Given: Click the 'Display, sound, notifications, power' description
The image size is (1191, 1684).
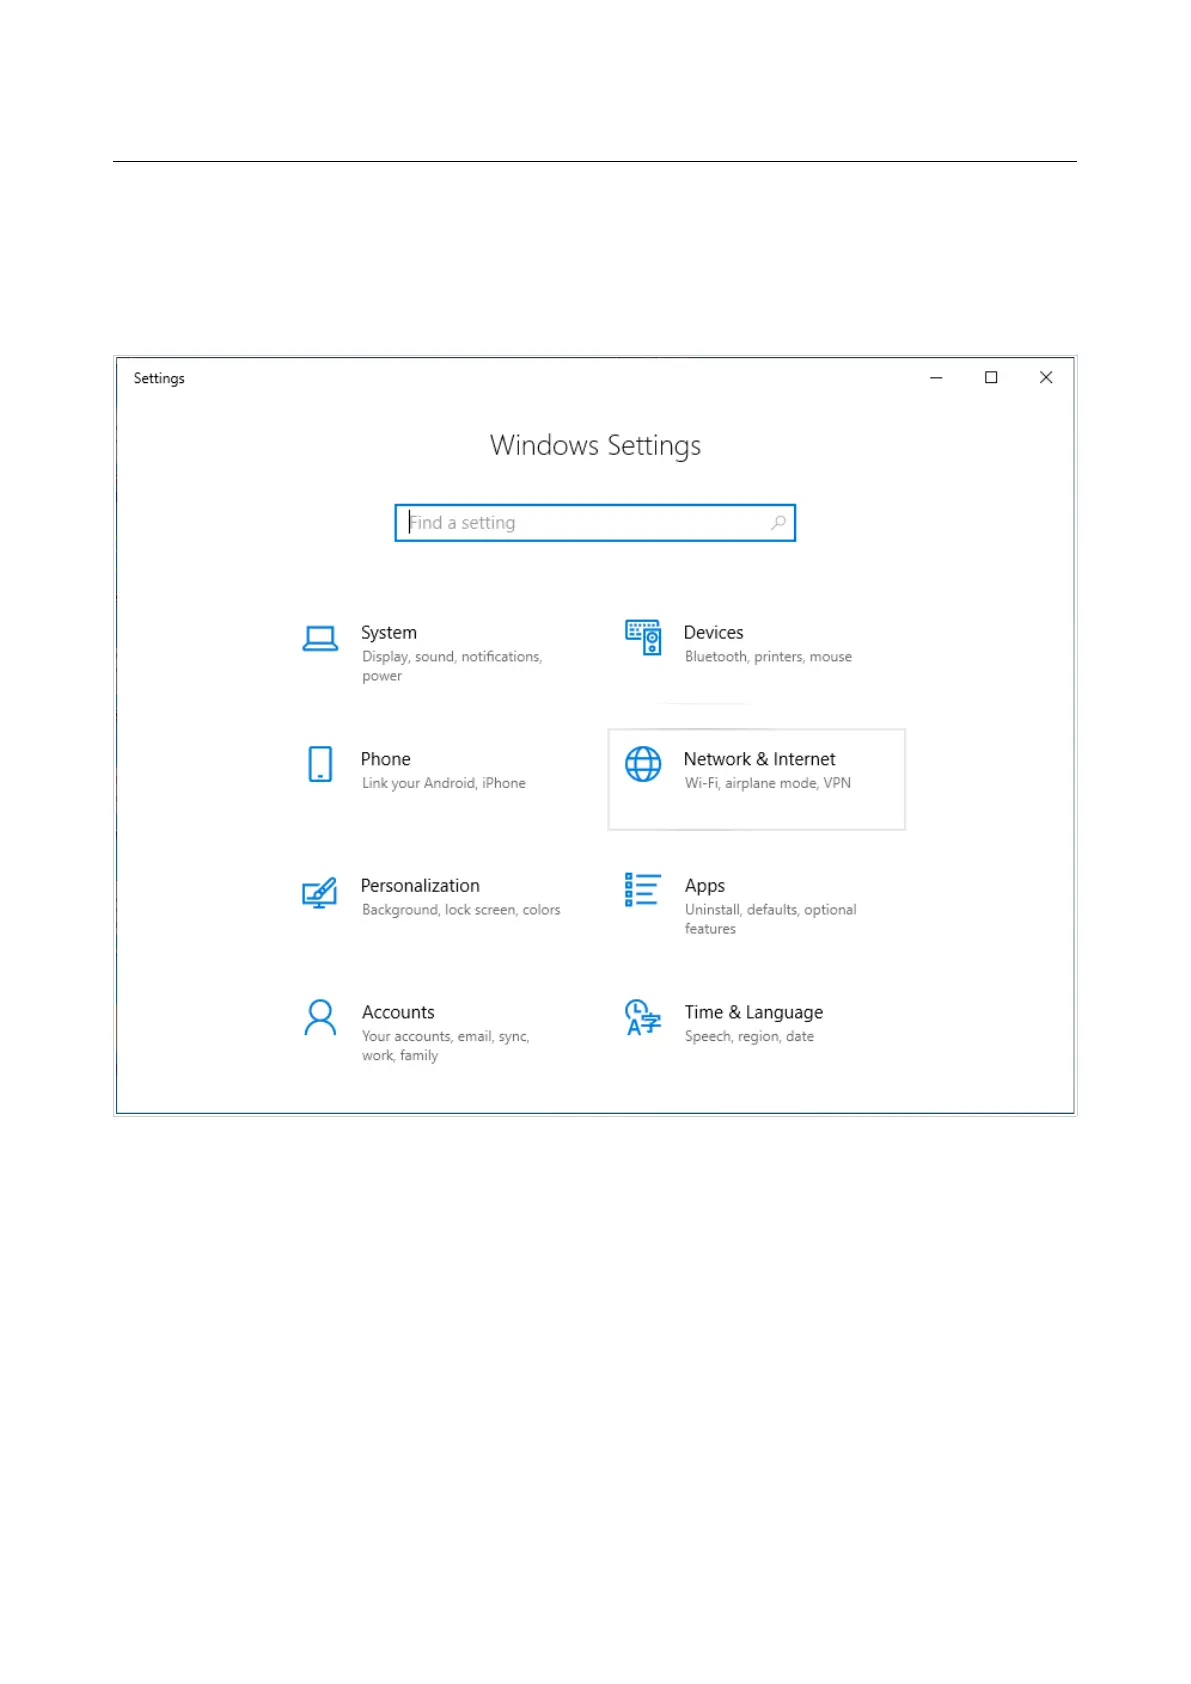Looking at the screenshot, I should click(452, 666).
